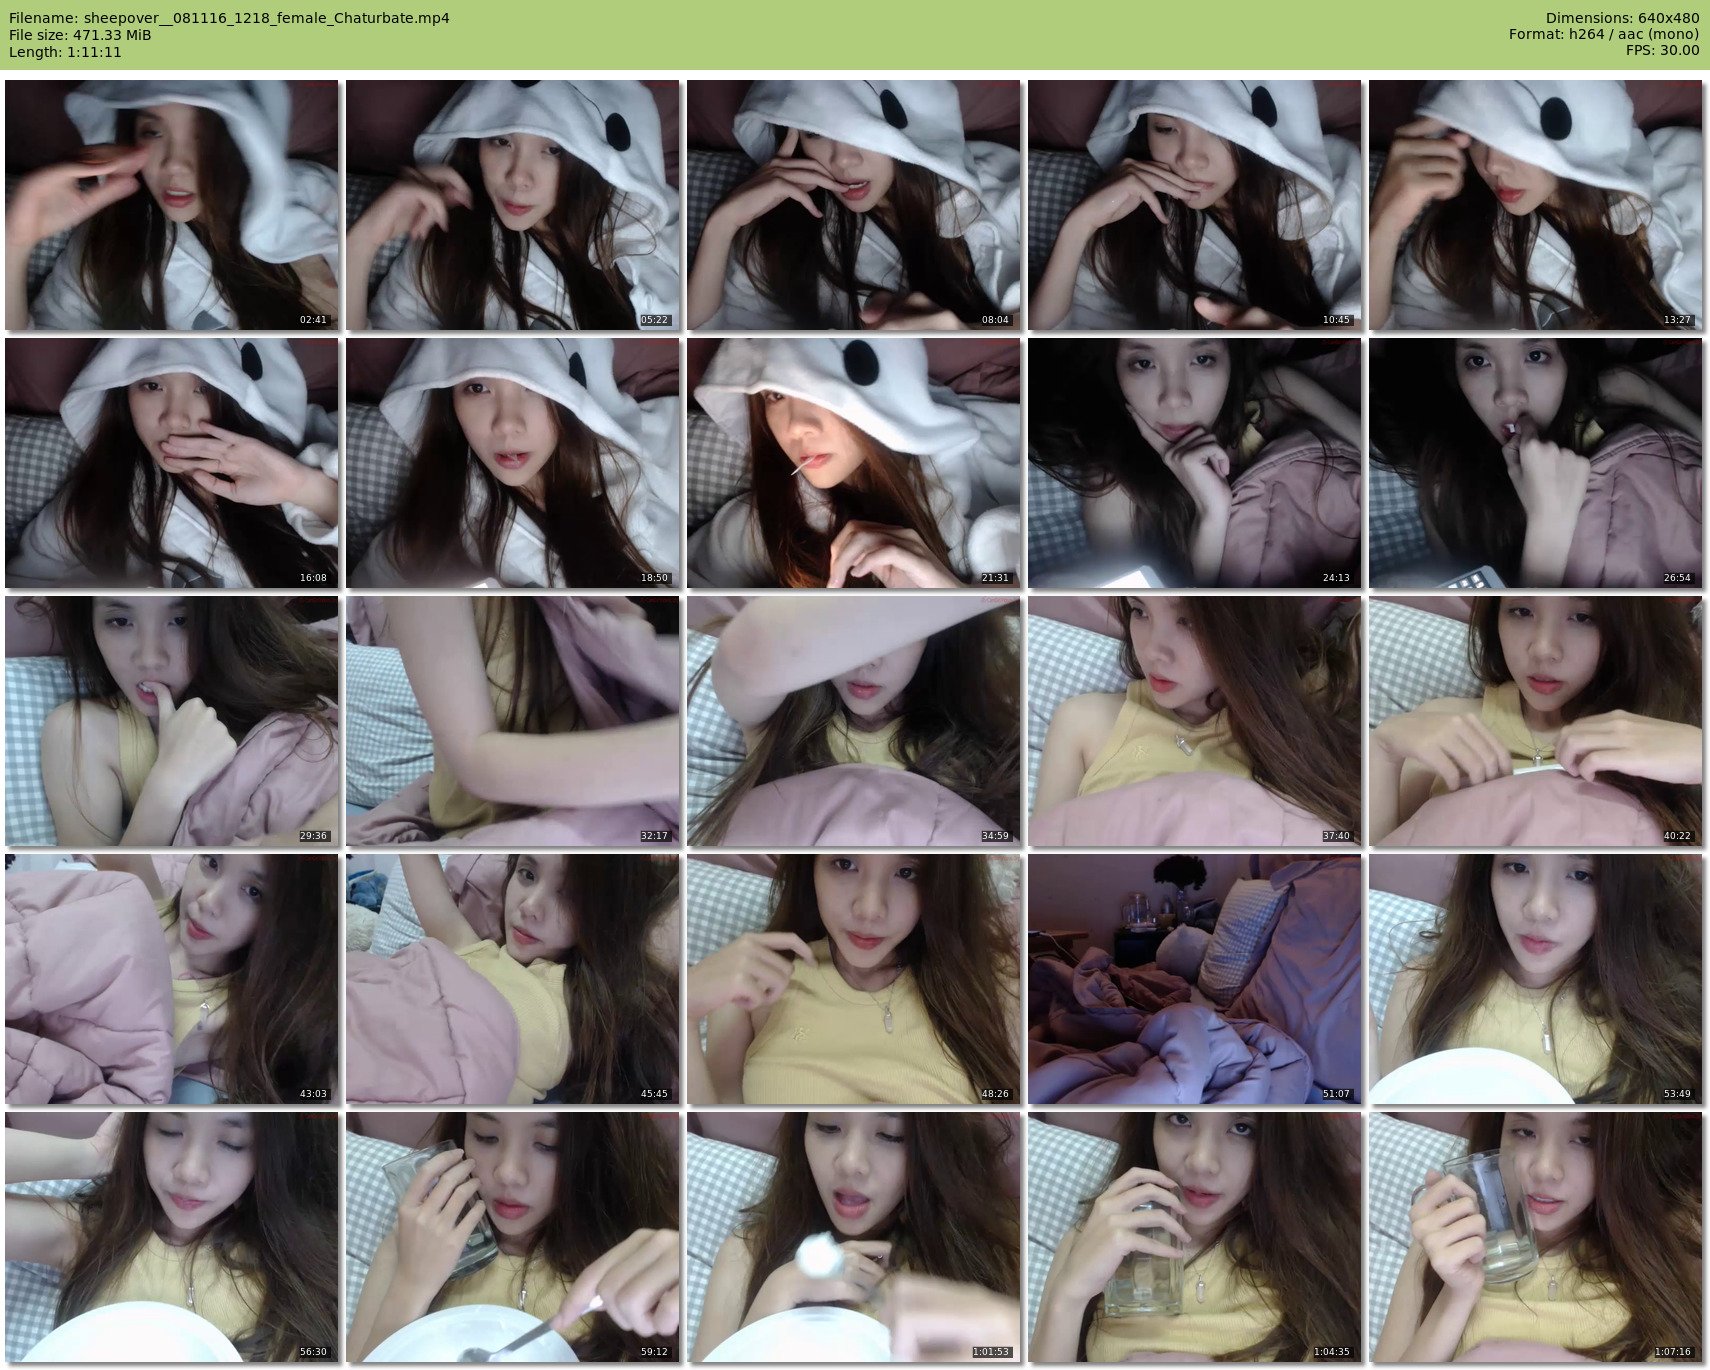Select the frame timestamped 1:01:53
Screen dimensions: 1710x1370
click(x=853, y=1237)
